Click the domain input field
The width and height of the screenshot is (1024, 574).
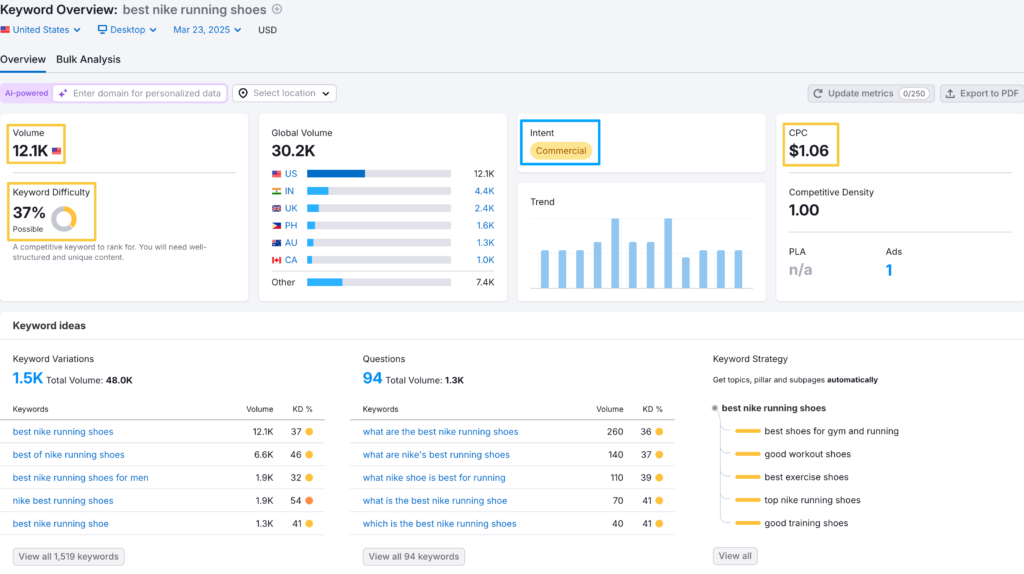(146, 93)
